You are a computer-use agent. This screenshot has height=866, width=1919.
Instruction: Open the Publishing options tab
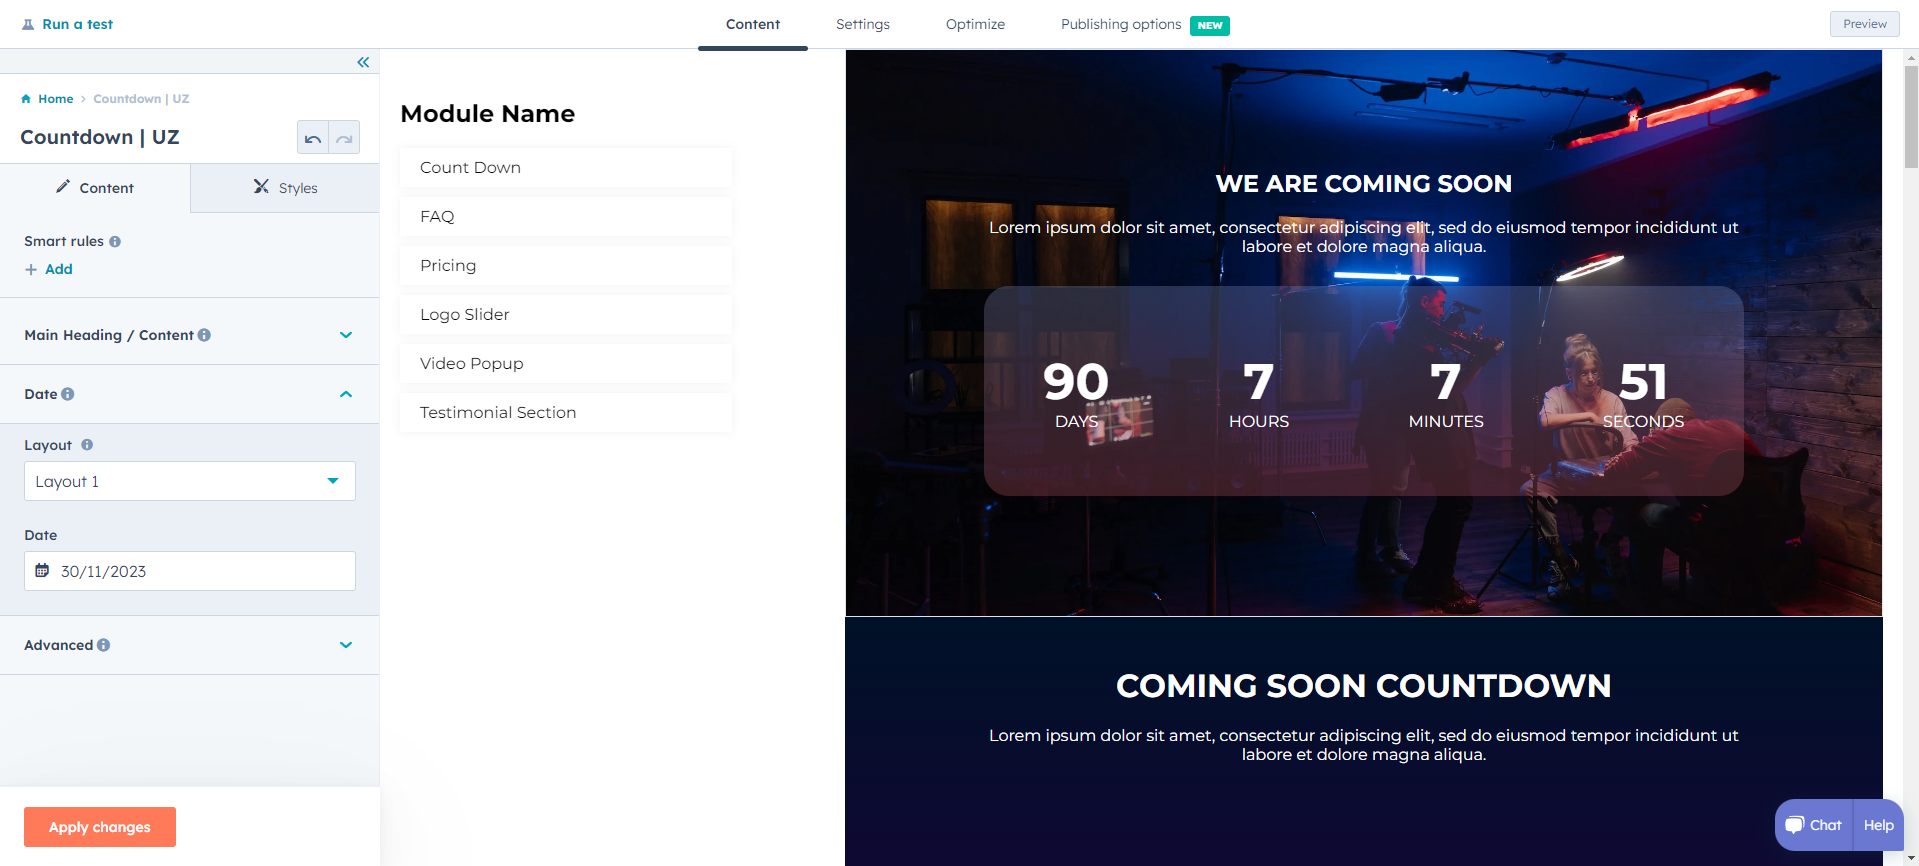pos(1121,24)
